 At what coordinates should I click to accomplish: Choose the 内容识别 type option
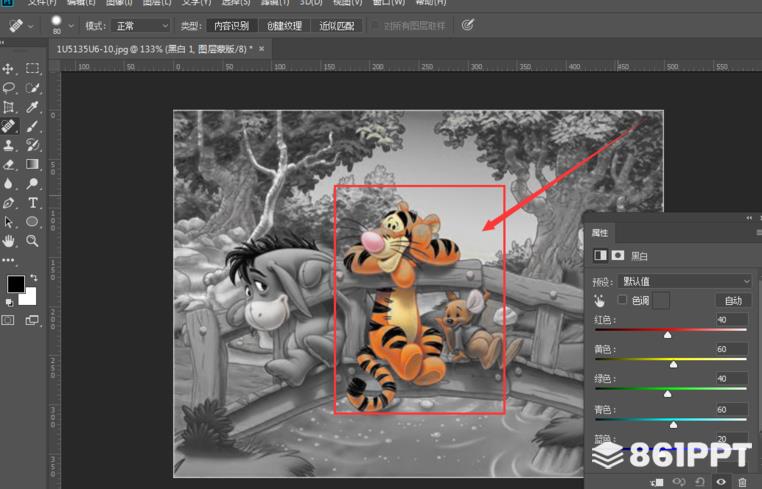pos(231,26)
